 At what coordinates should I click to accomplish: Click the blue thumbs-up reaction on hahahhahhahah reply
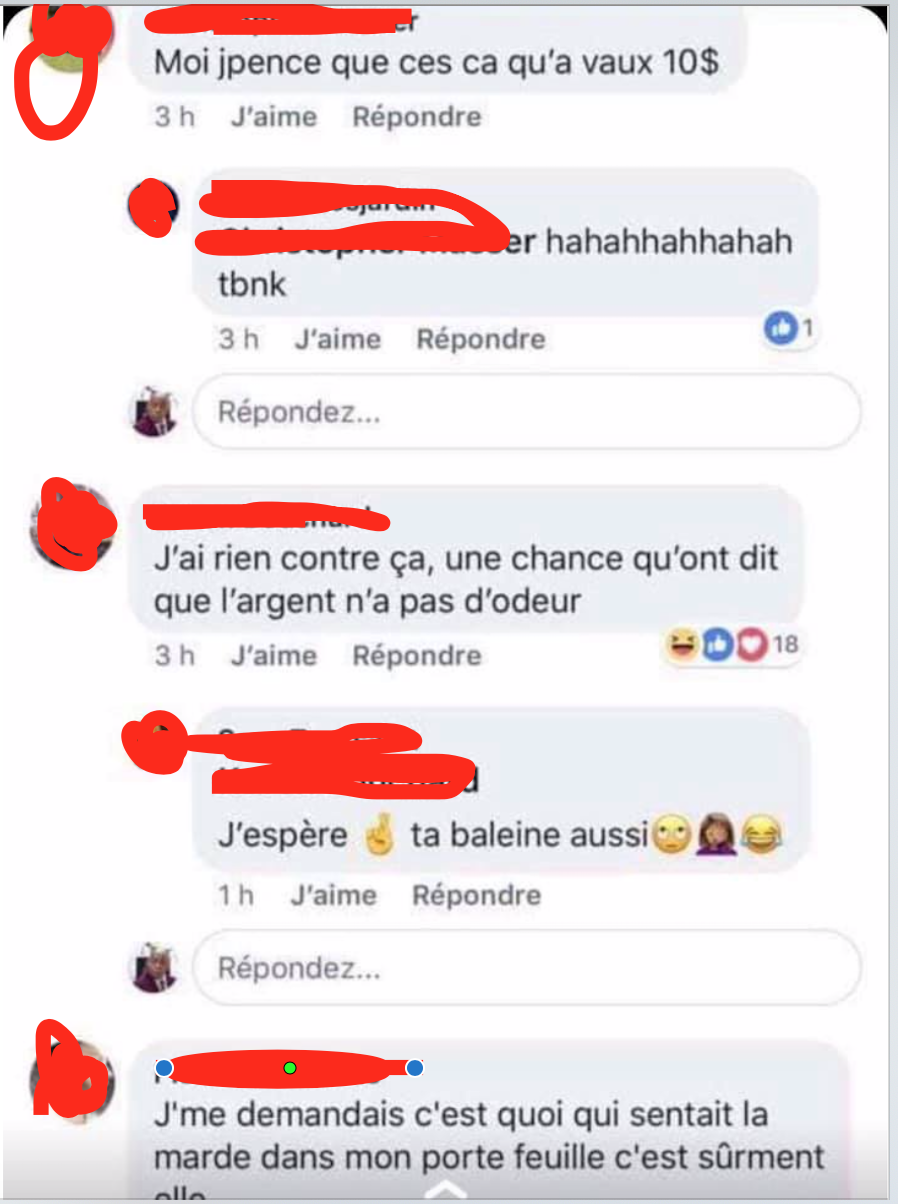pos(780,328)
